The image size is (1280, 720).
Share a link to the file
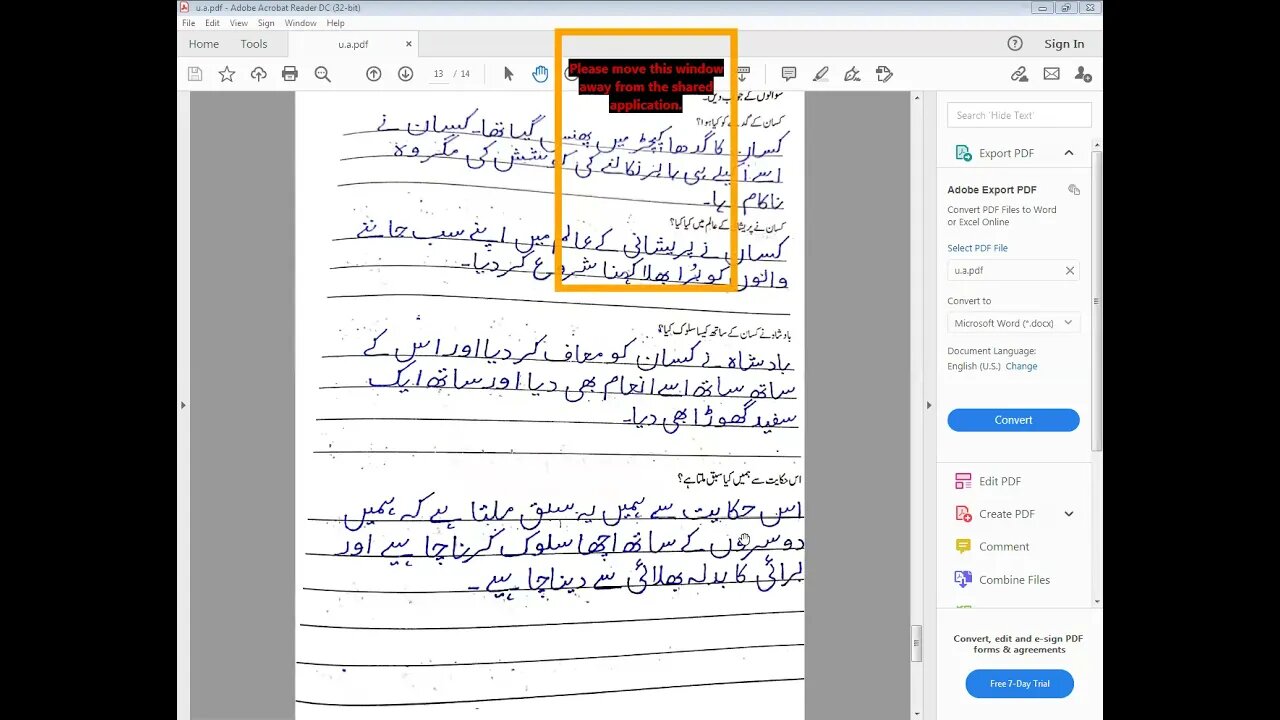[x=1019, y=74]
